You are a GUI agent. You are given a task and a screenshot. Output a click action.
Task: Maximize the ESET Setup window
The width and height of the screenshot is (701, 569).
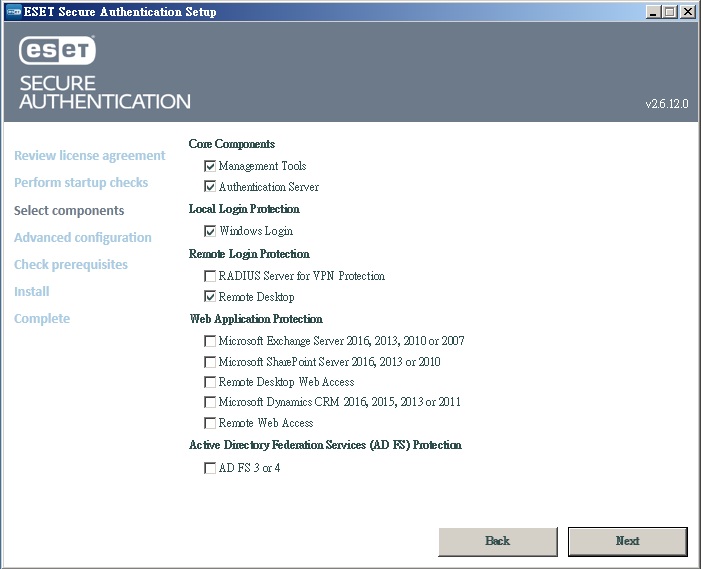669,12
